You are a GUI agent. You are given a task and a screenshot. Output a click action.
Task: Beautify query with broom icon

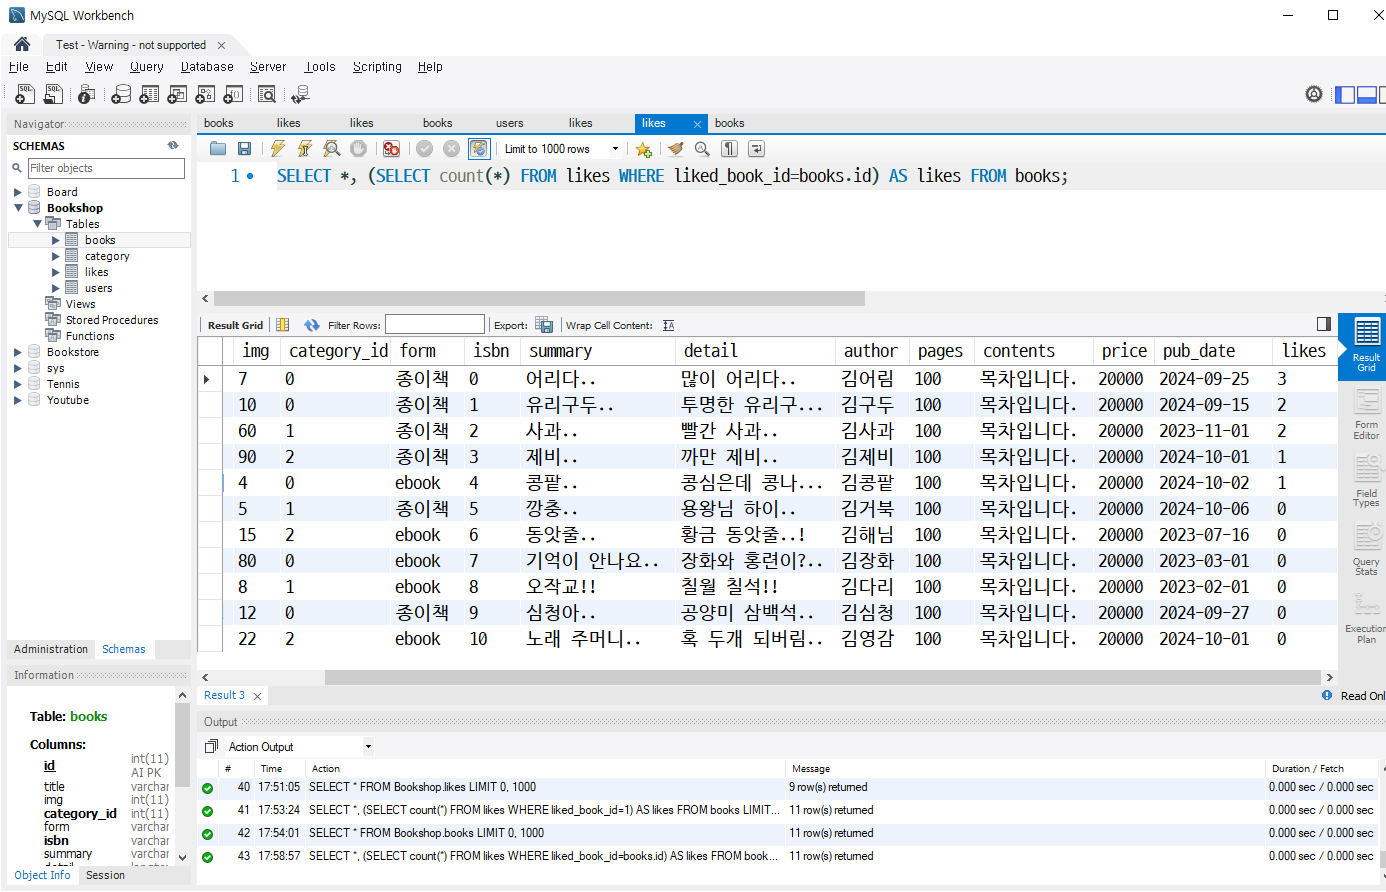point(676,149)
